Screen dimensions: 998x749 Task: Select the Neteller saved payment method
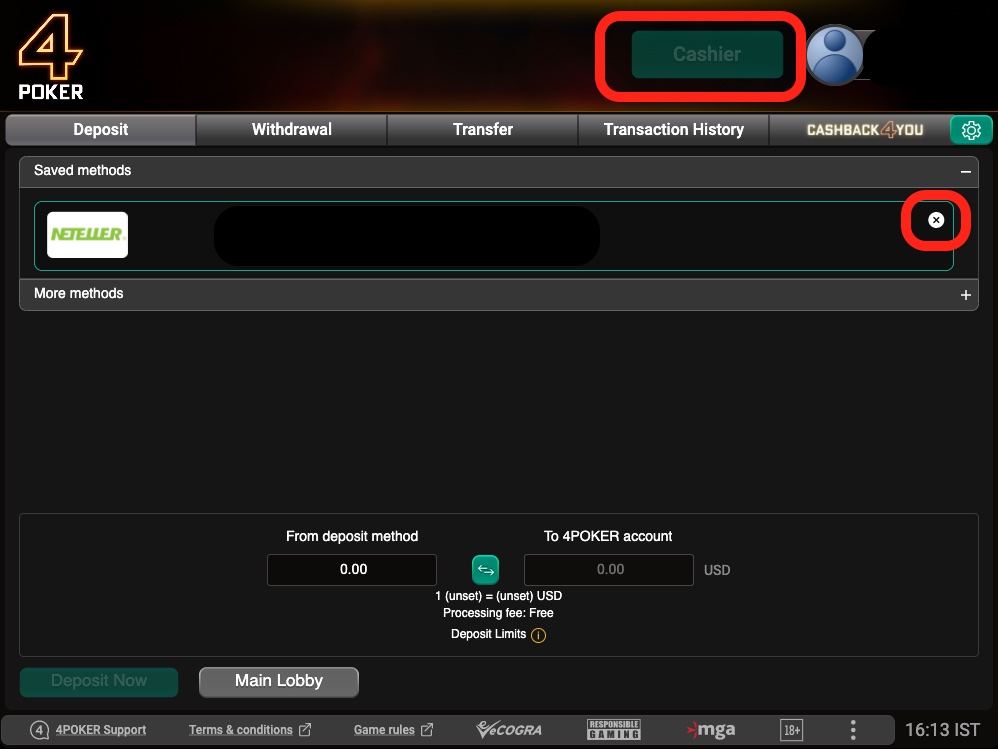[88, 235]
